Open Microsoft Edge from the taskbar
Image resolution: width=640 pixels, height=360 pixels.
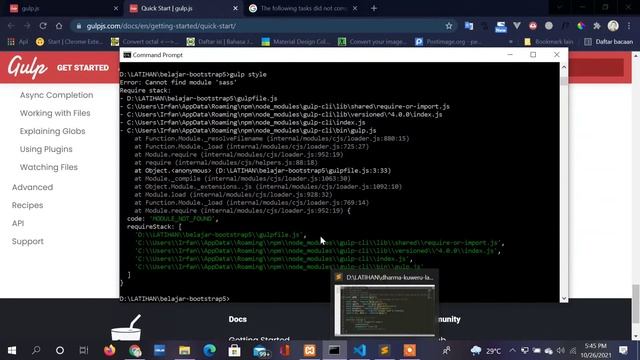(209, 350)
